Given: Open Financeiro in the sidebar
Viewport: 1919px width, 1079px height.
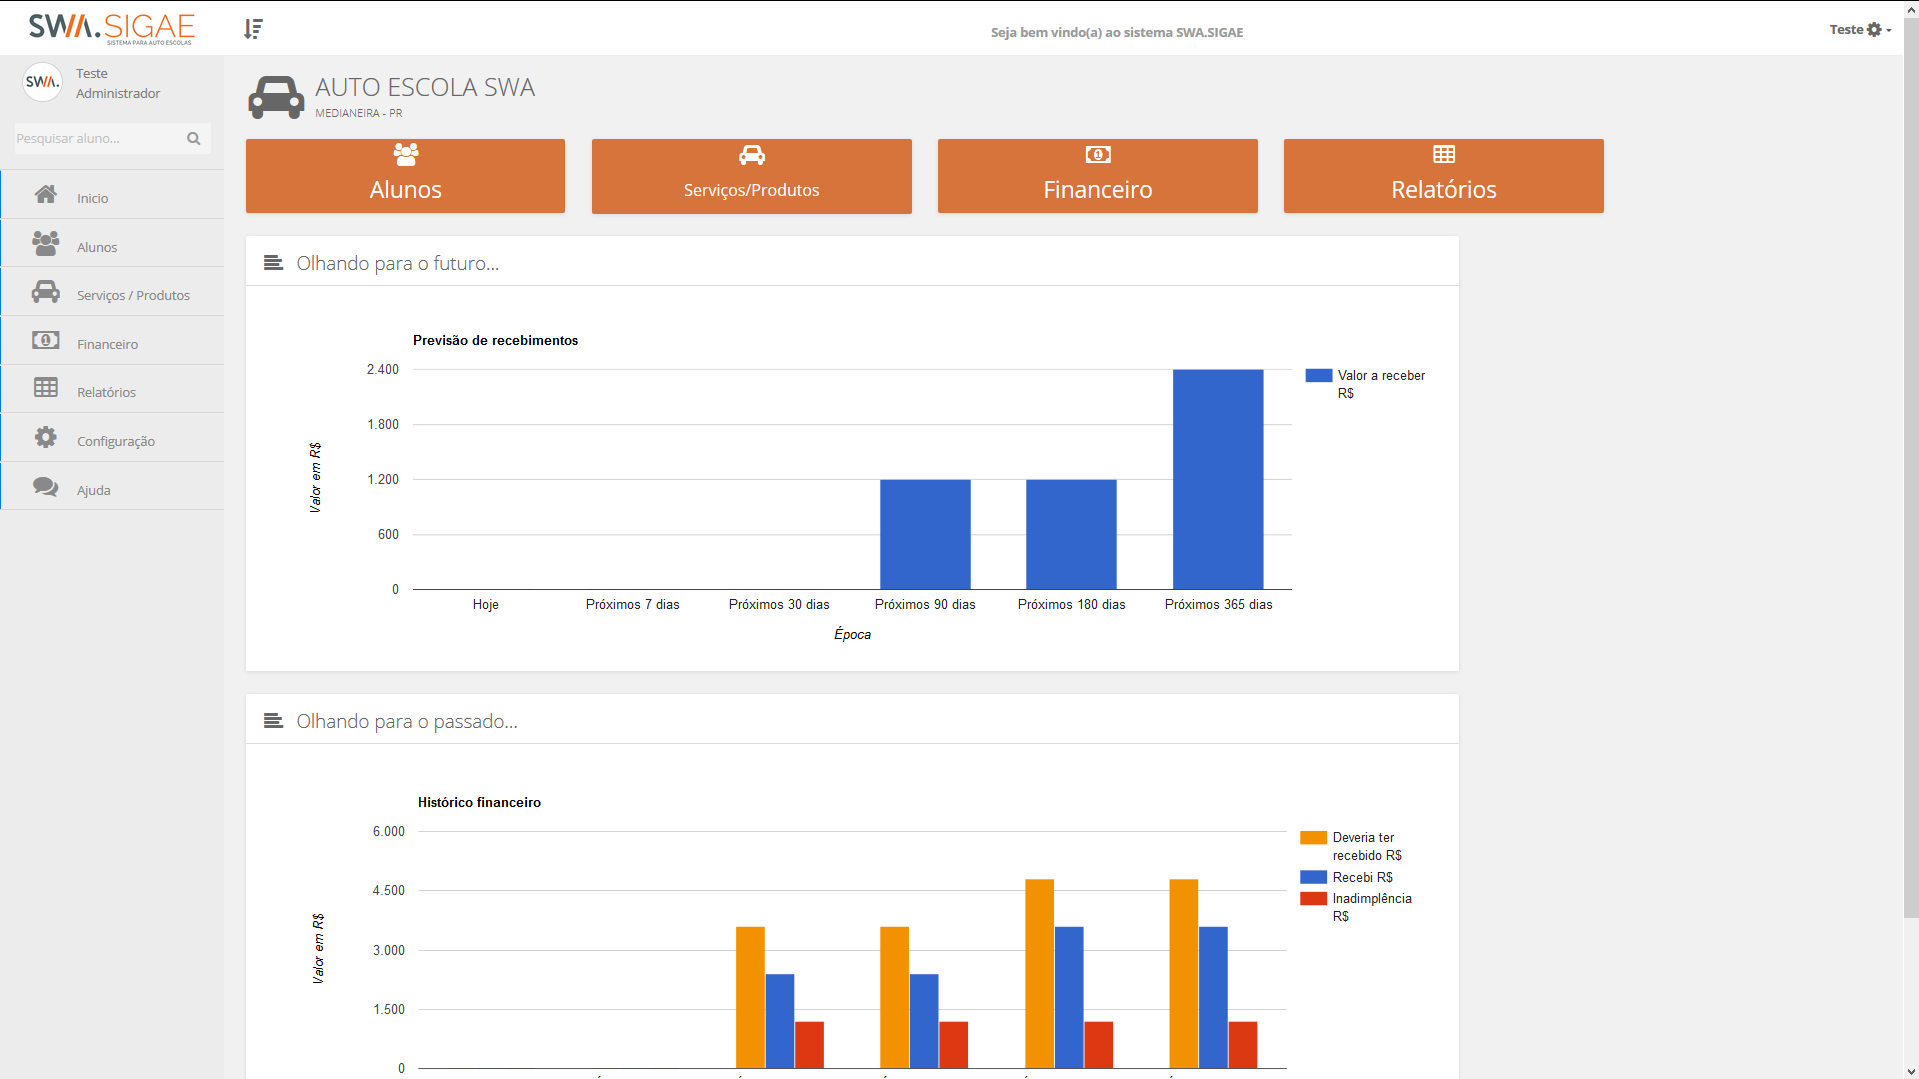Looking at the screenshot, I should pos(112,341).
